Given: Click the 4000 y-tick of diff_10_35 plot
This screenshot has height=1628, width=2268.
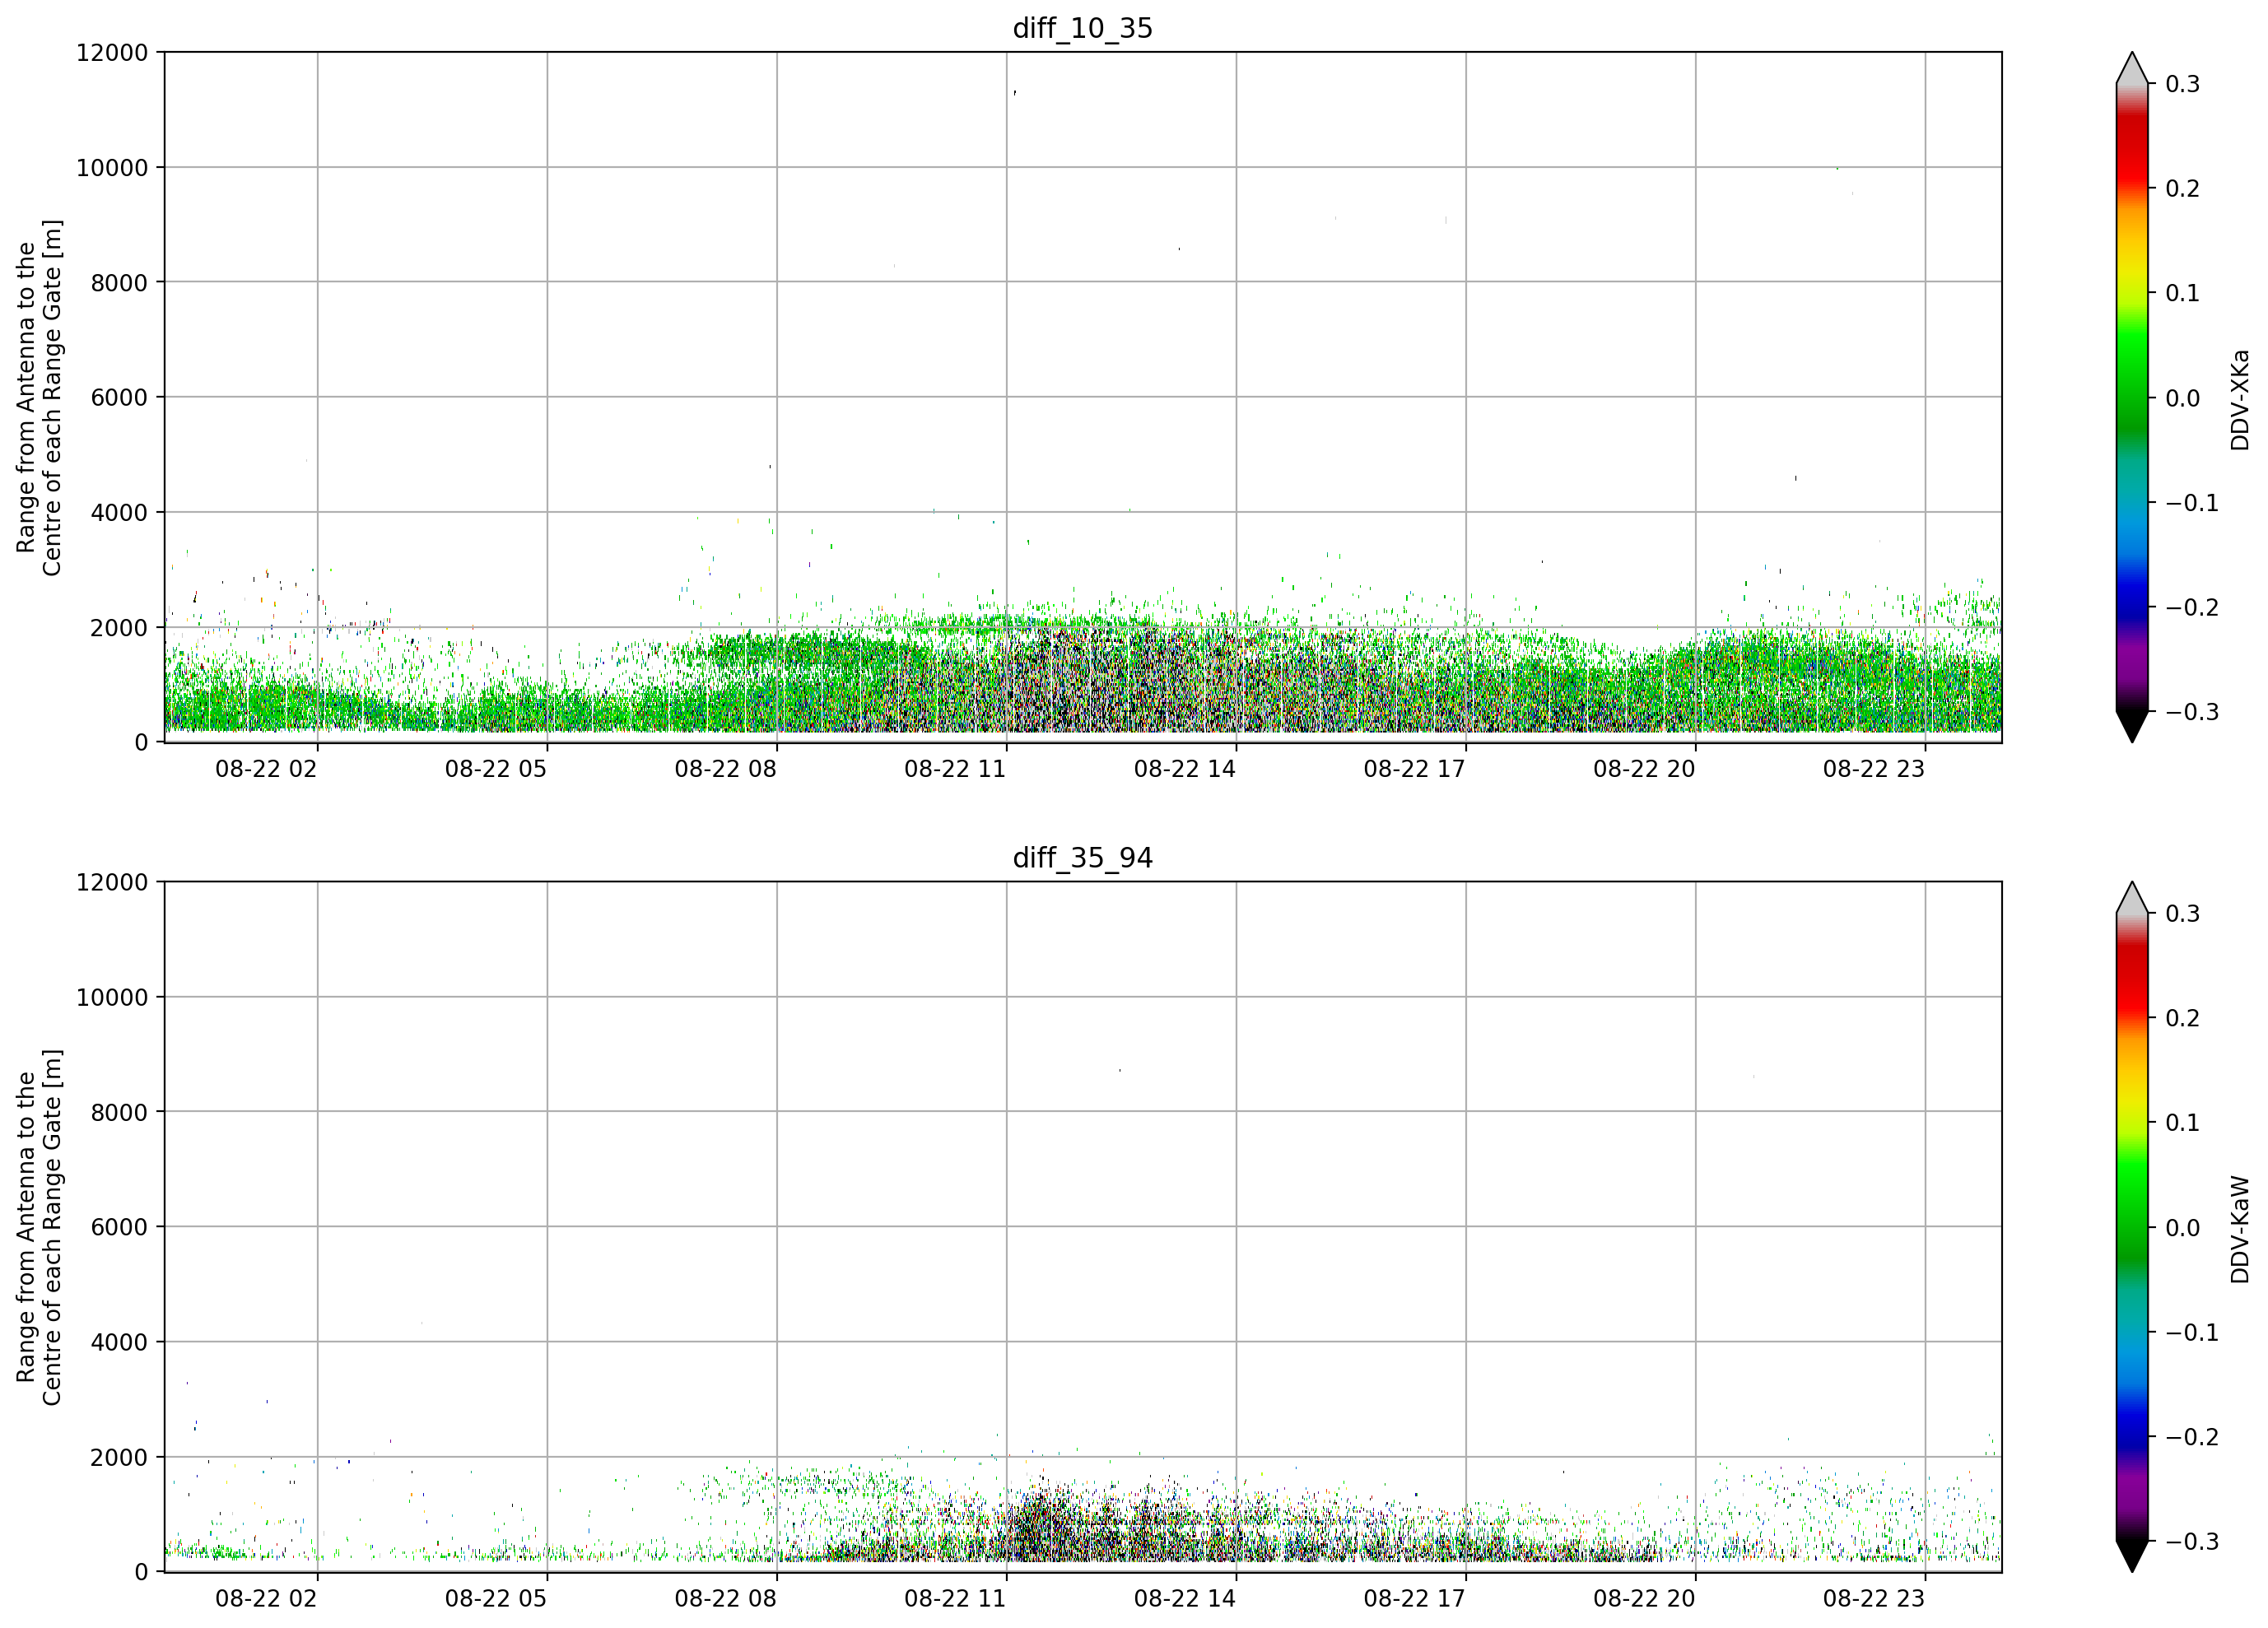Looking at the screenshot, I should (x=119, y=513).
